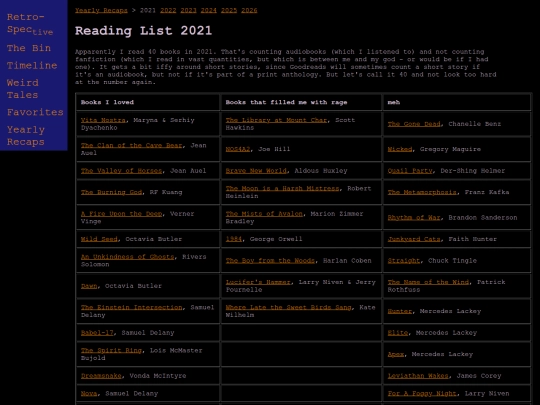Open the Dreamsnake link
The height and width of the screenshot is (405, 540).
[101, 376]
